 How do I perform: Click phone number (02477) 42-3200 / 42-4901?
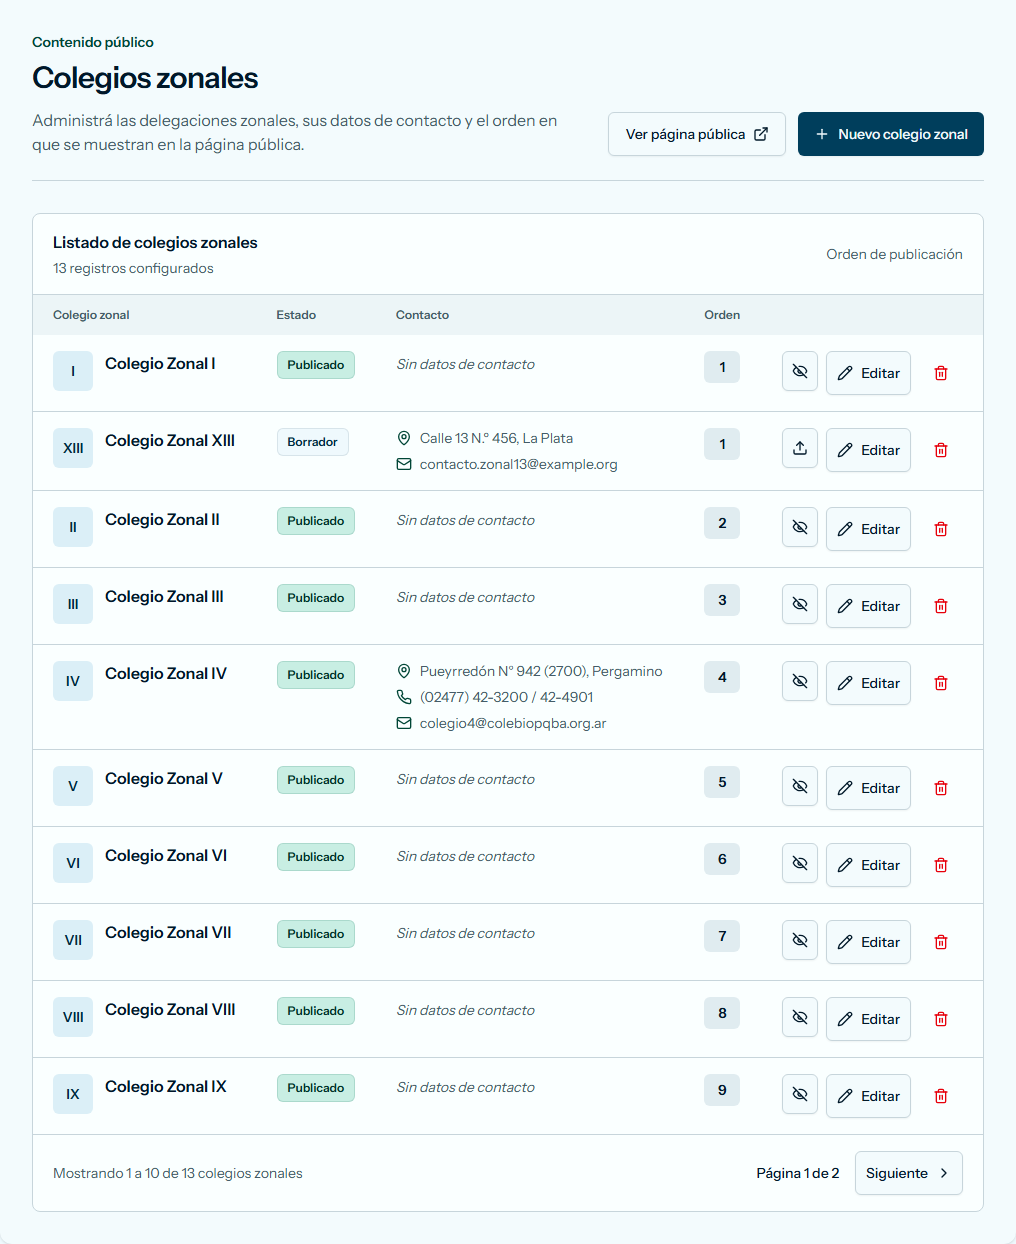tap(506, 697)
